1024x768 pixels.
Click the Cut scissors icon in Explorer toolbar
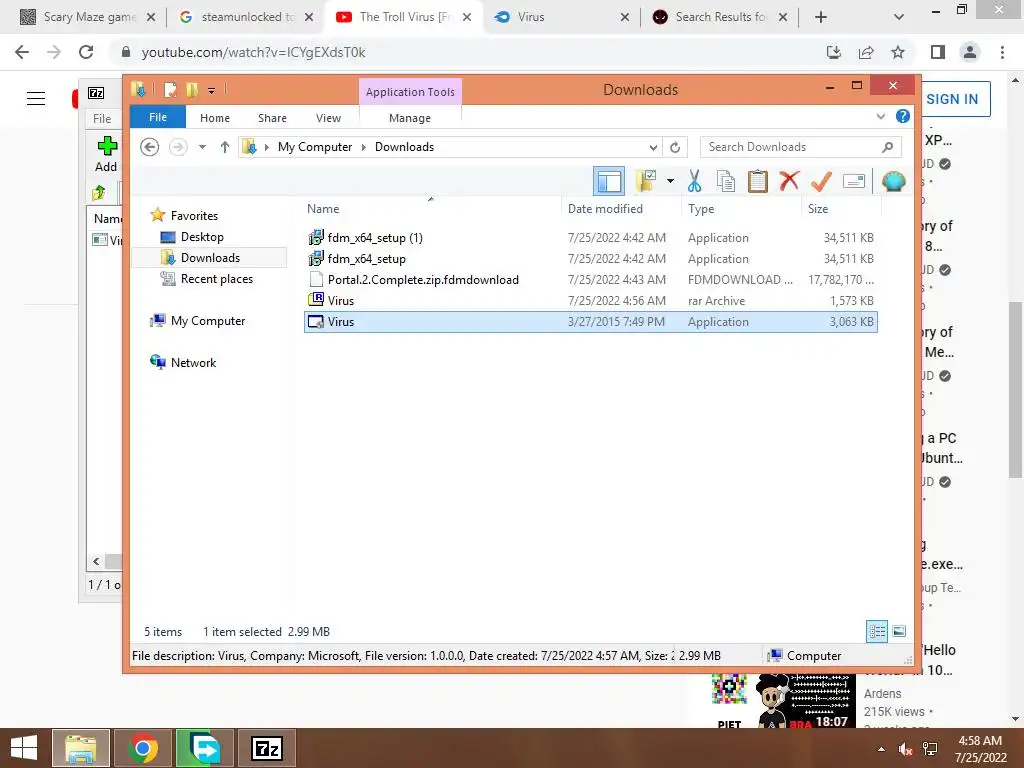(x=694, y=181)
